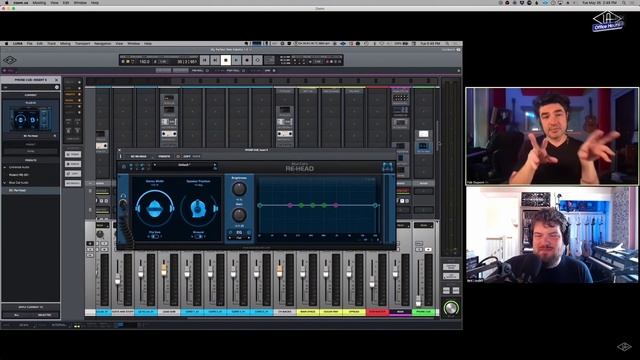The width and height of the screenshot is (640, 360).
Task: Choose the All button under Apply Current
Action: pos(16,315)
